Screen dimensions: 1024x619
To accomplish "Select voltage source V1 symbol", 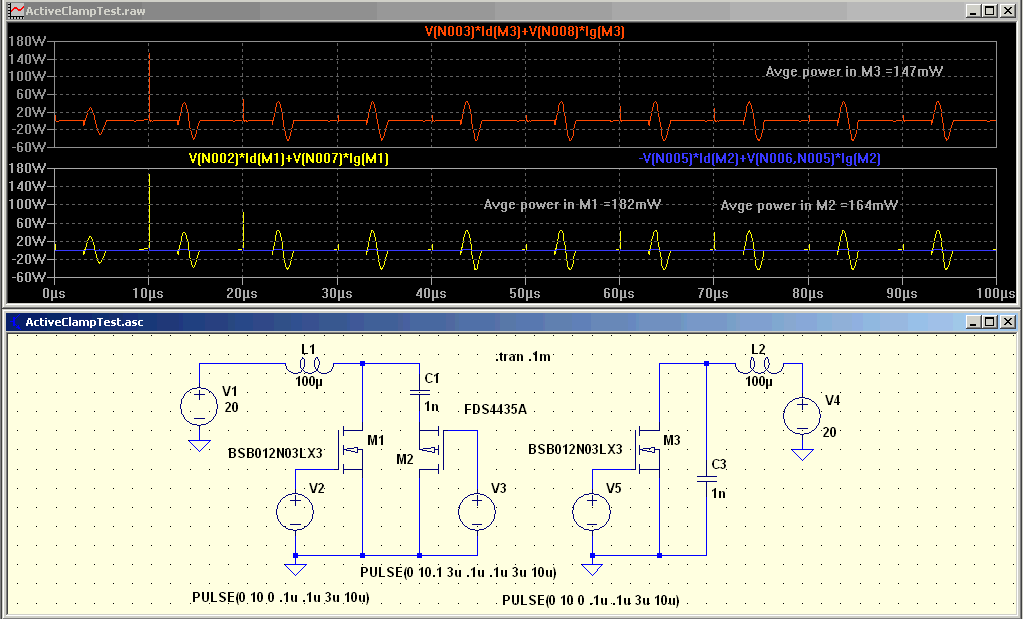I will 199,406.
